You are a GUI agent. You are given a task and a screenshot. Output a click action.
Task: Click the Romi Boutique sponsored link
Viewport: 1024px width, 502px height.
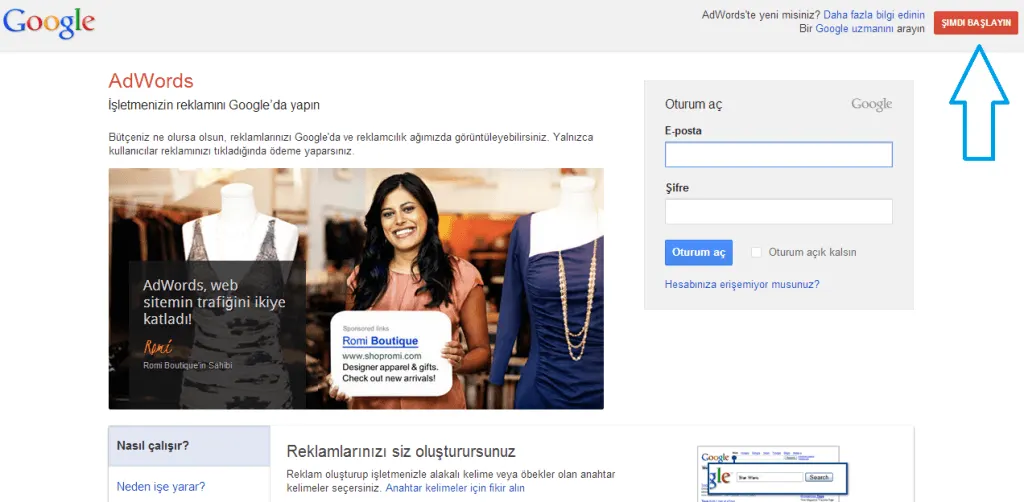pyautogui.click(x=380, y=341)
